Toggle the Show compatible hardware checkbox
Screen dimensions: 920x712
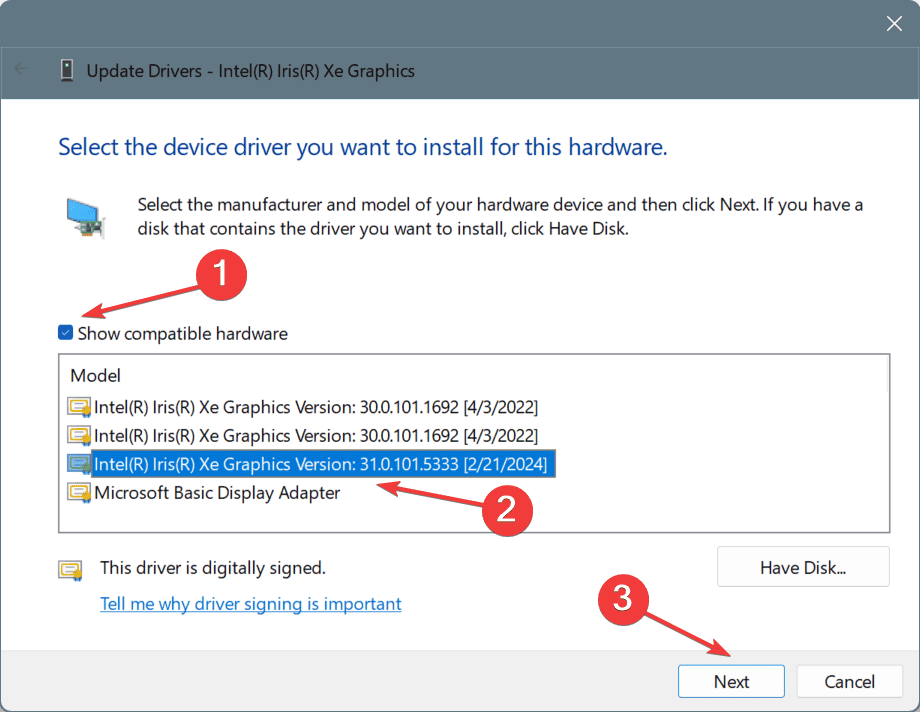[66, 333]
